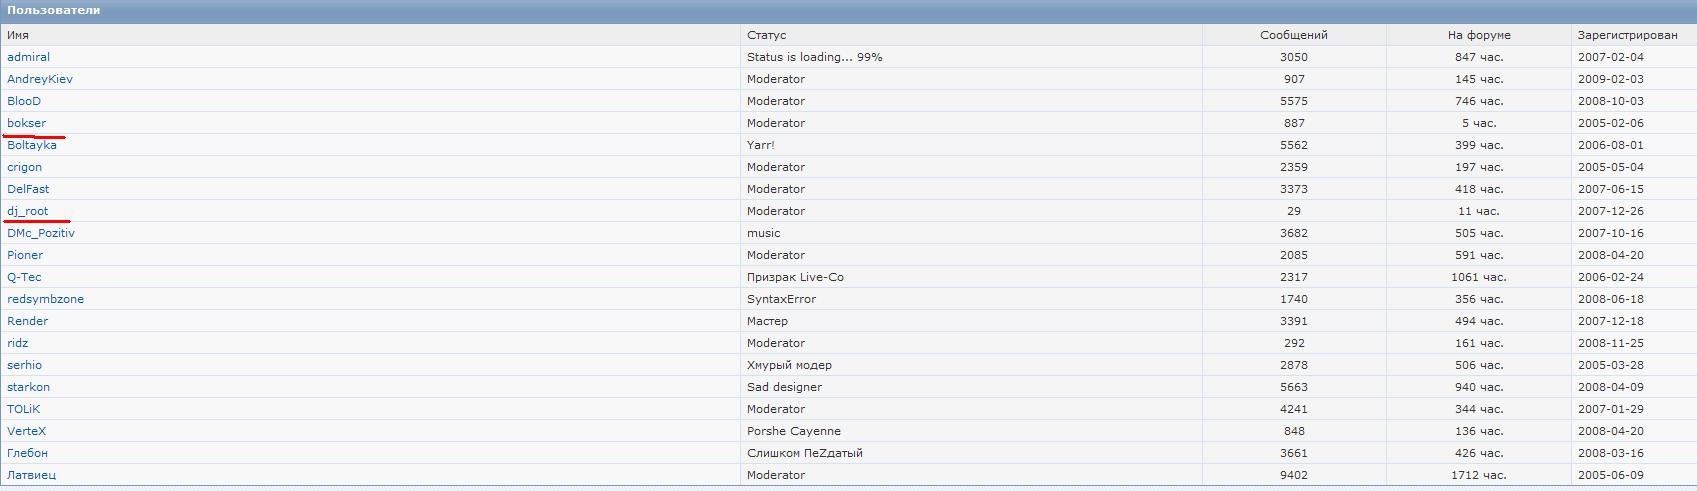1697x491 pixels.
Task: Click the underlined dj_root username
Action: click(28, 211)
